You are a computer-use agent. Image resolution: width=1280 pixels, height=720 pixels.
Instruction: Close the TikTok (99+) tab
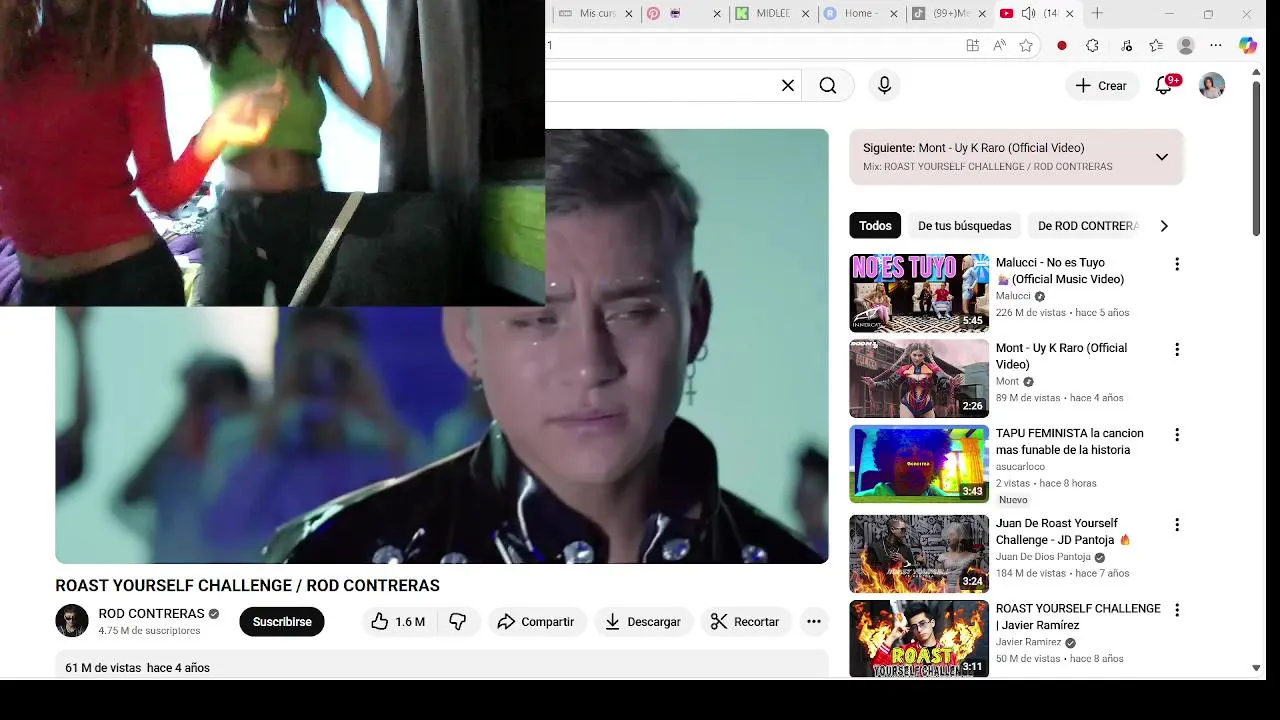pos(981,13)
